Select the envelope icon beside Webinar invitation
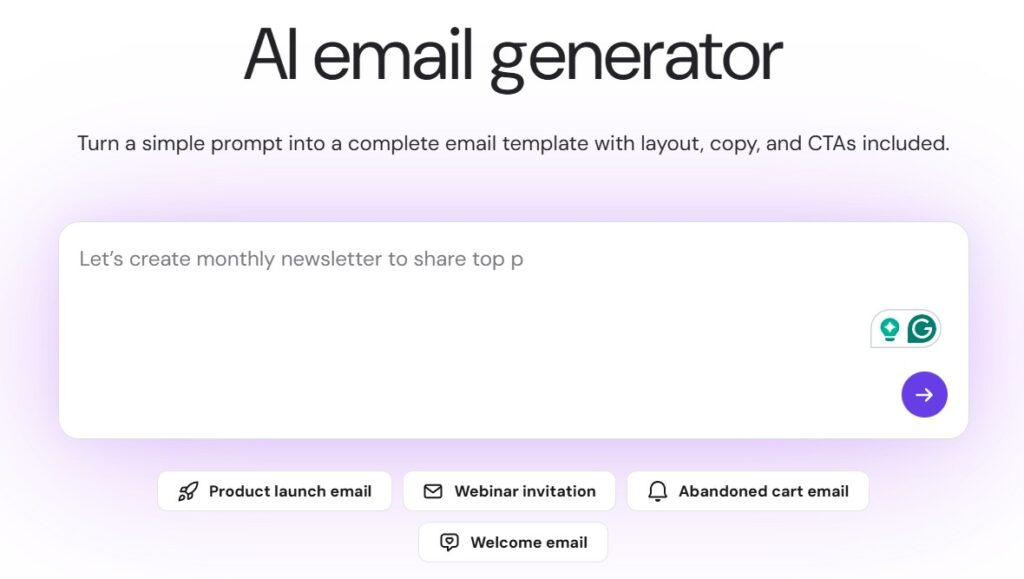This screenshot has width=1024, height=579. pos(433,490)
